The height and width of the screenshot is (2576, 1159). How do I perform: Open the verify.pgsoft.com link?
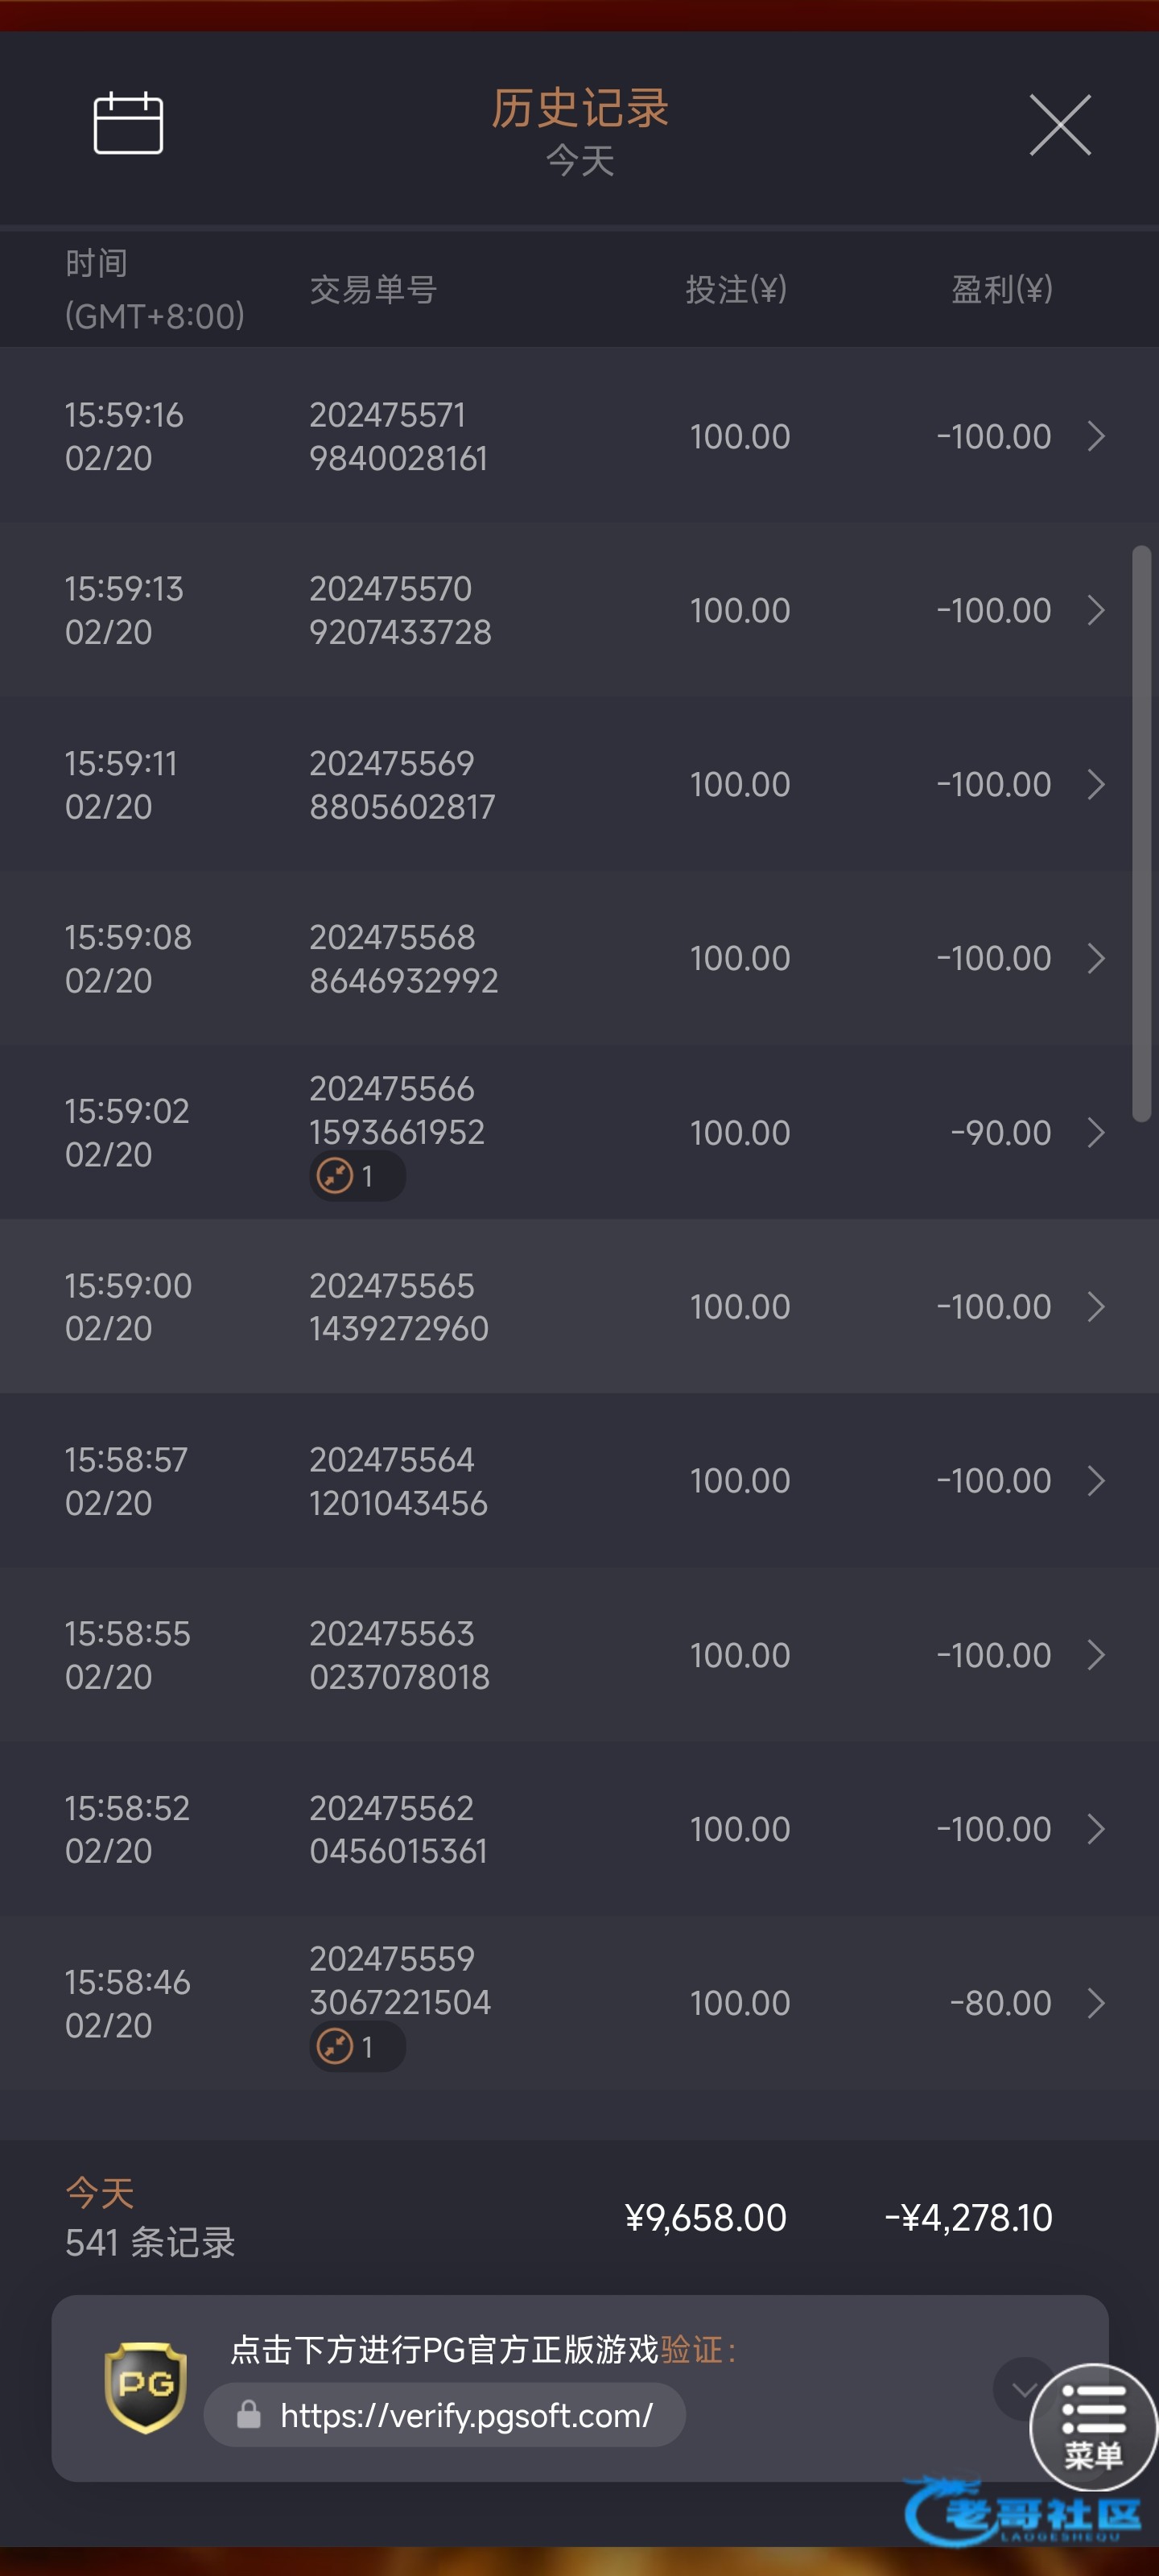click(465, 2416)
